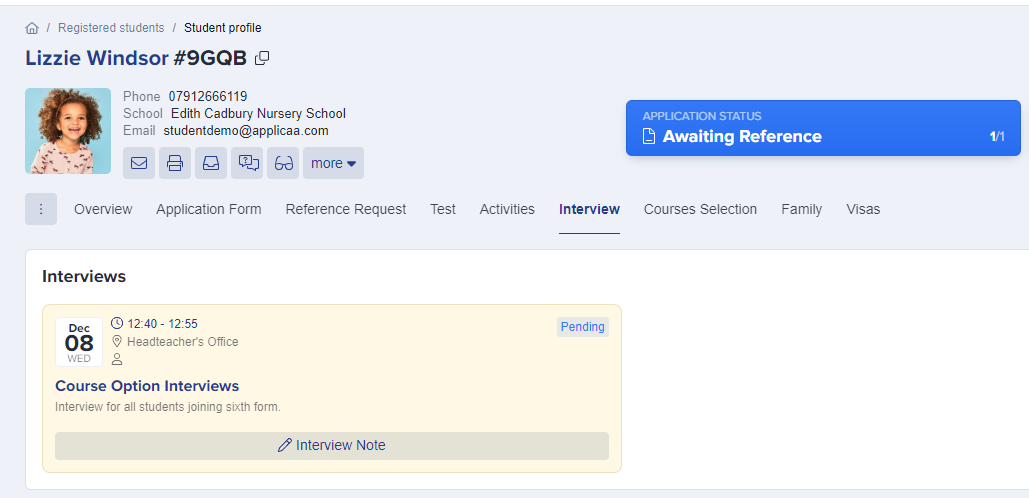This screenshot has height=498, width=1029.
Task: Click the envelope email icon button
Action: (x=139, y=163)
